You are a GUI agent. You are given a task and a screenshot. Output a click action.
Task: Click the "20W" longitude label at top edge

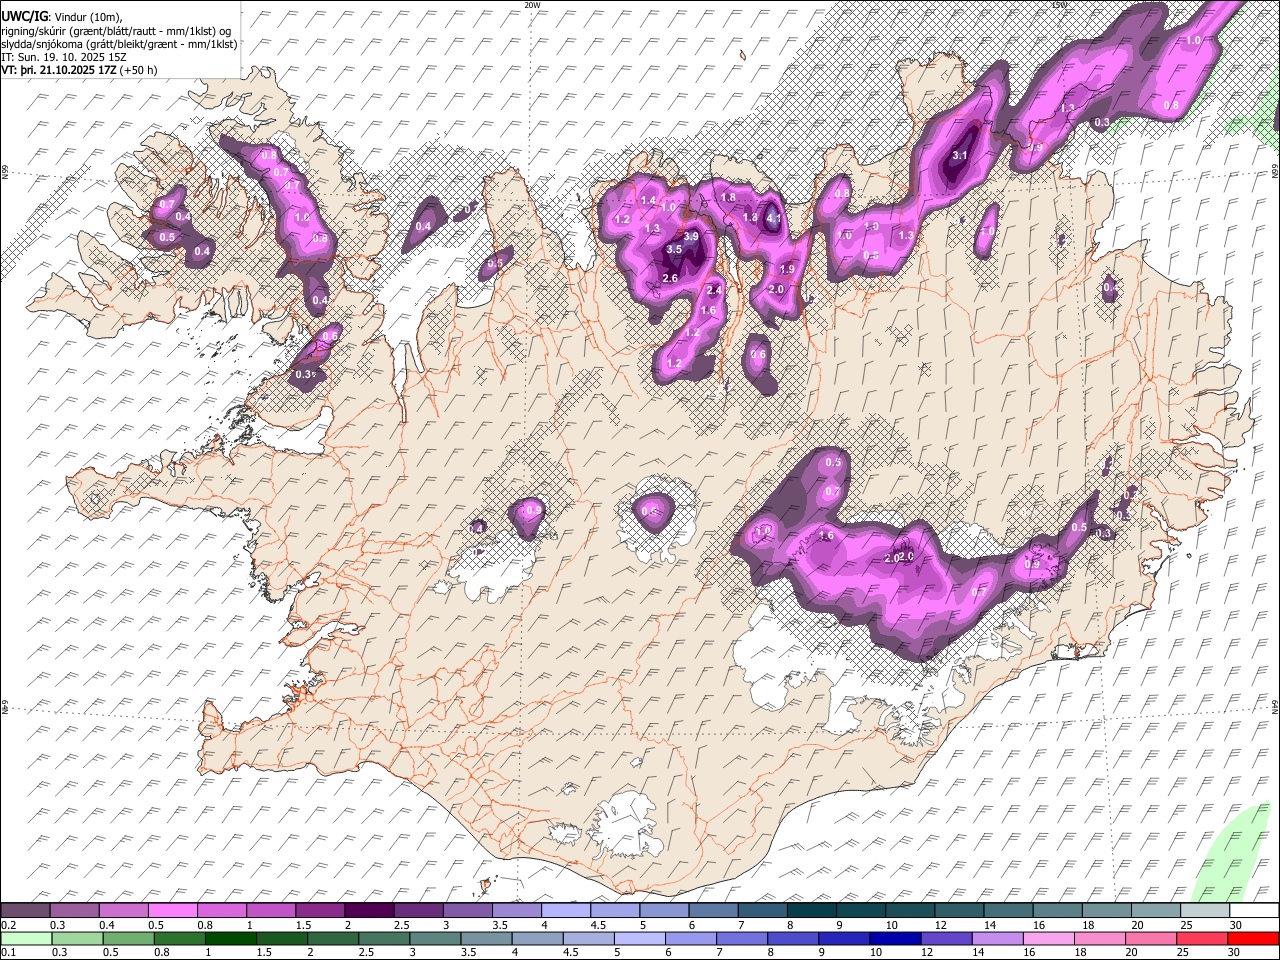coord(532,5)
